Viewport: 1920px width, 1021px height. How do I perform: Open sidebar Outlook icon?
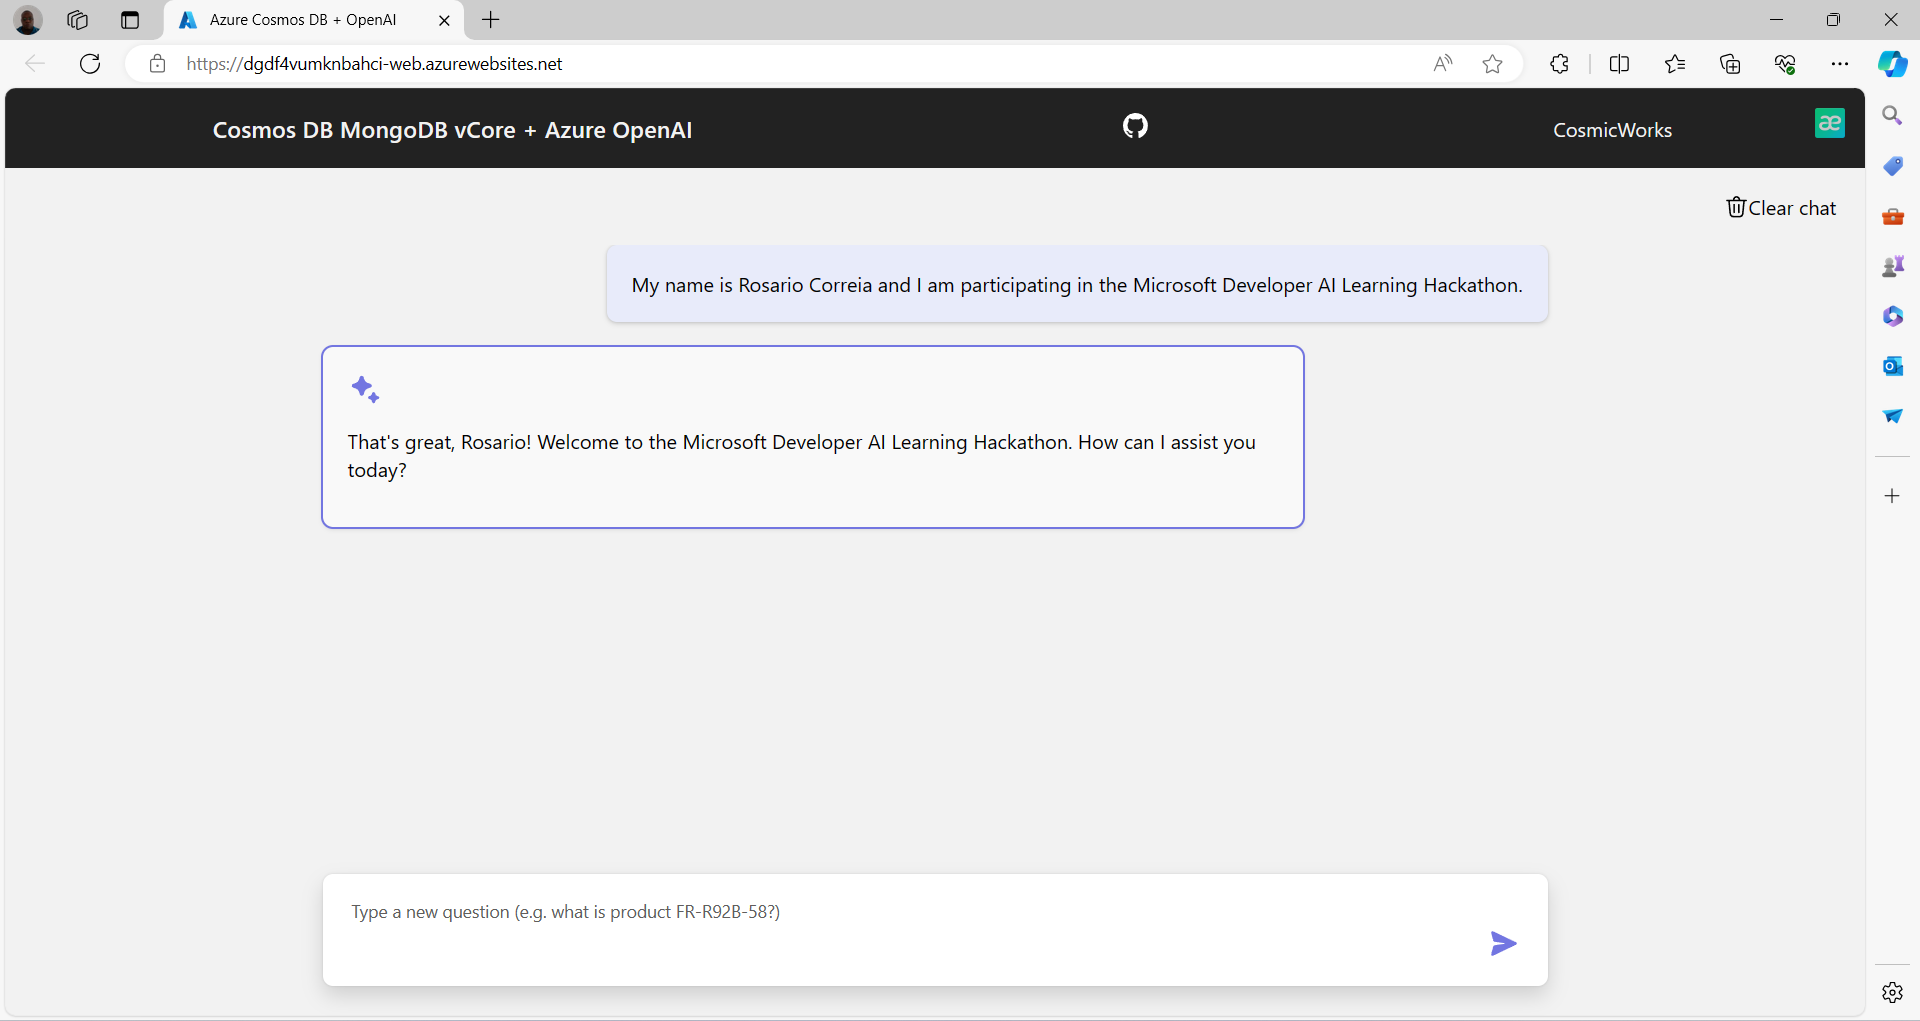coord(1892,366)
